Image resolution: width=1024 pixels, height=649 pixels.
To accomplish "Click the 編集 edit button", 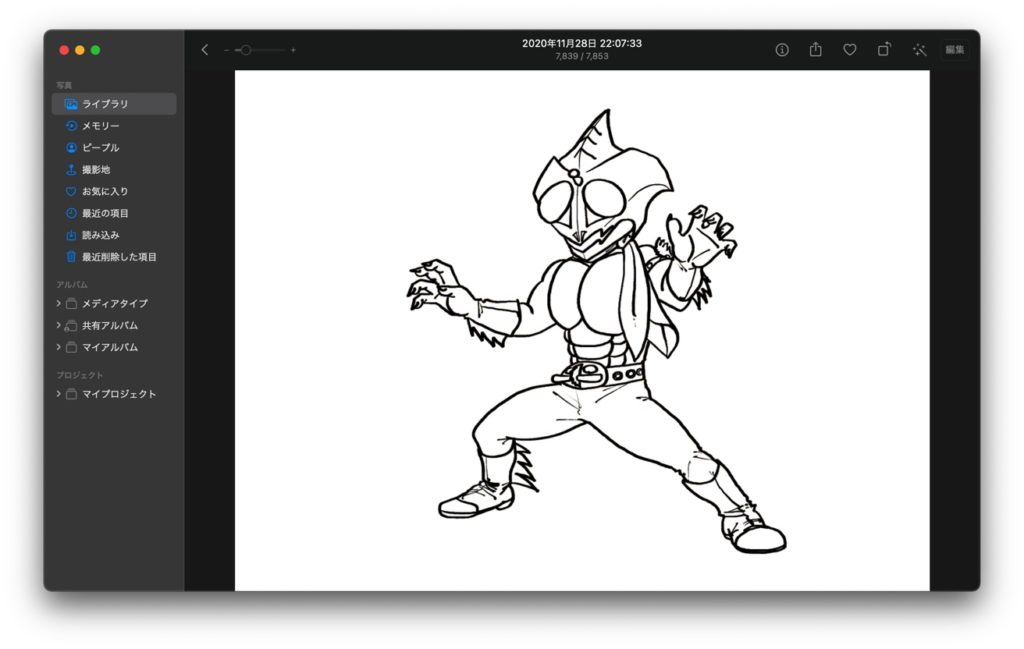I will coord(954,50).
